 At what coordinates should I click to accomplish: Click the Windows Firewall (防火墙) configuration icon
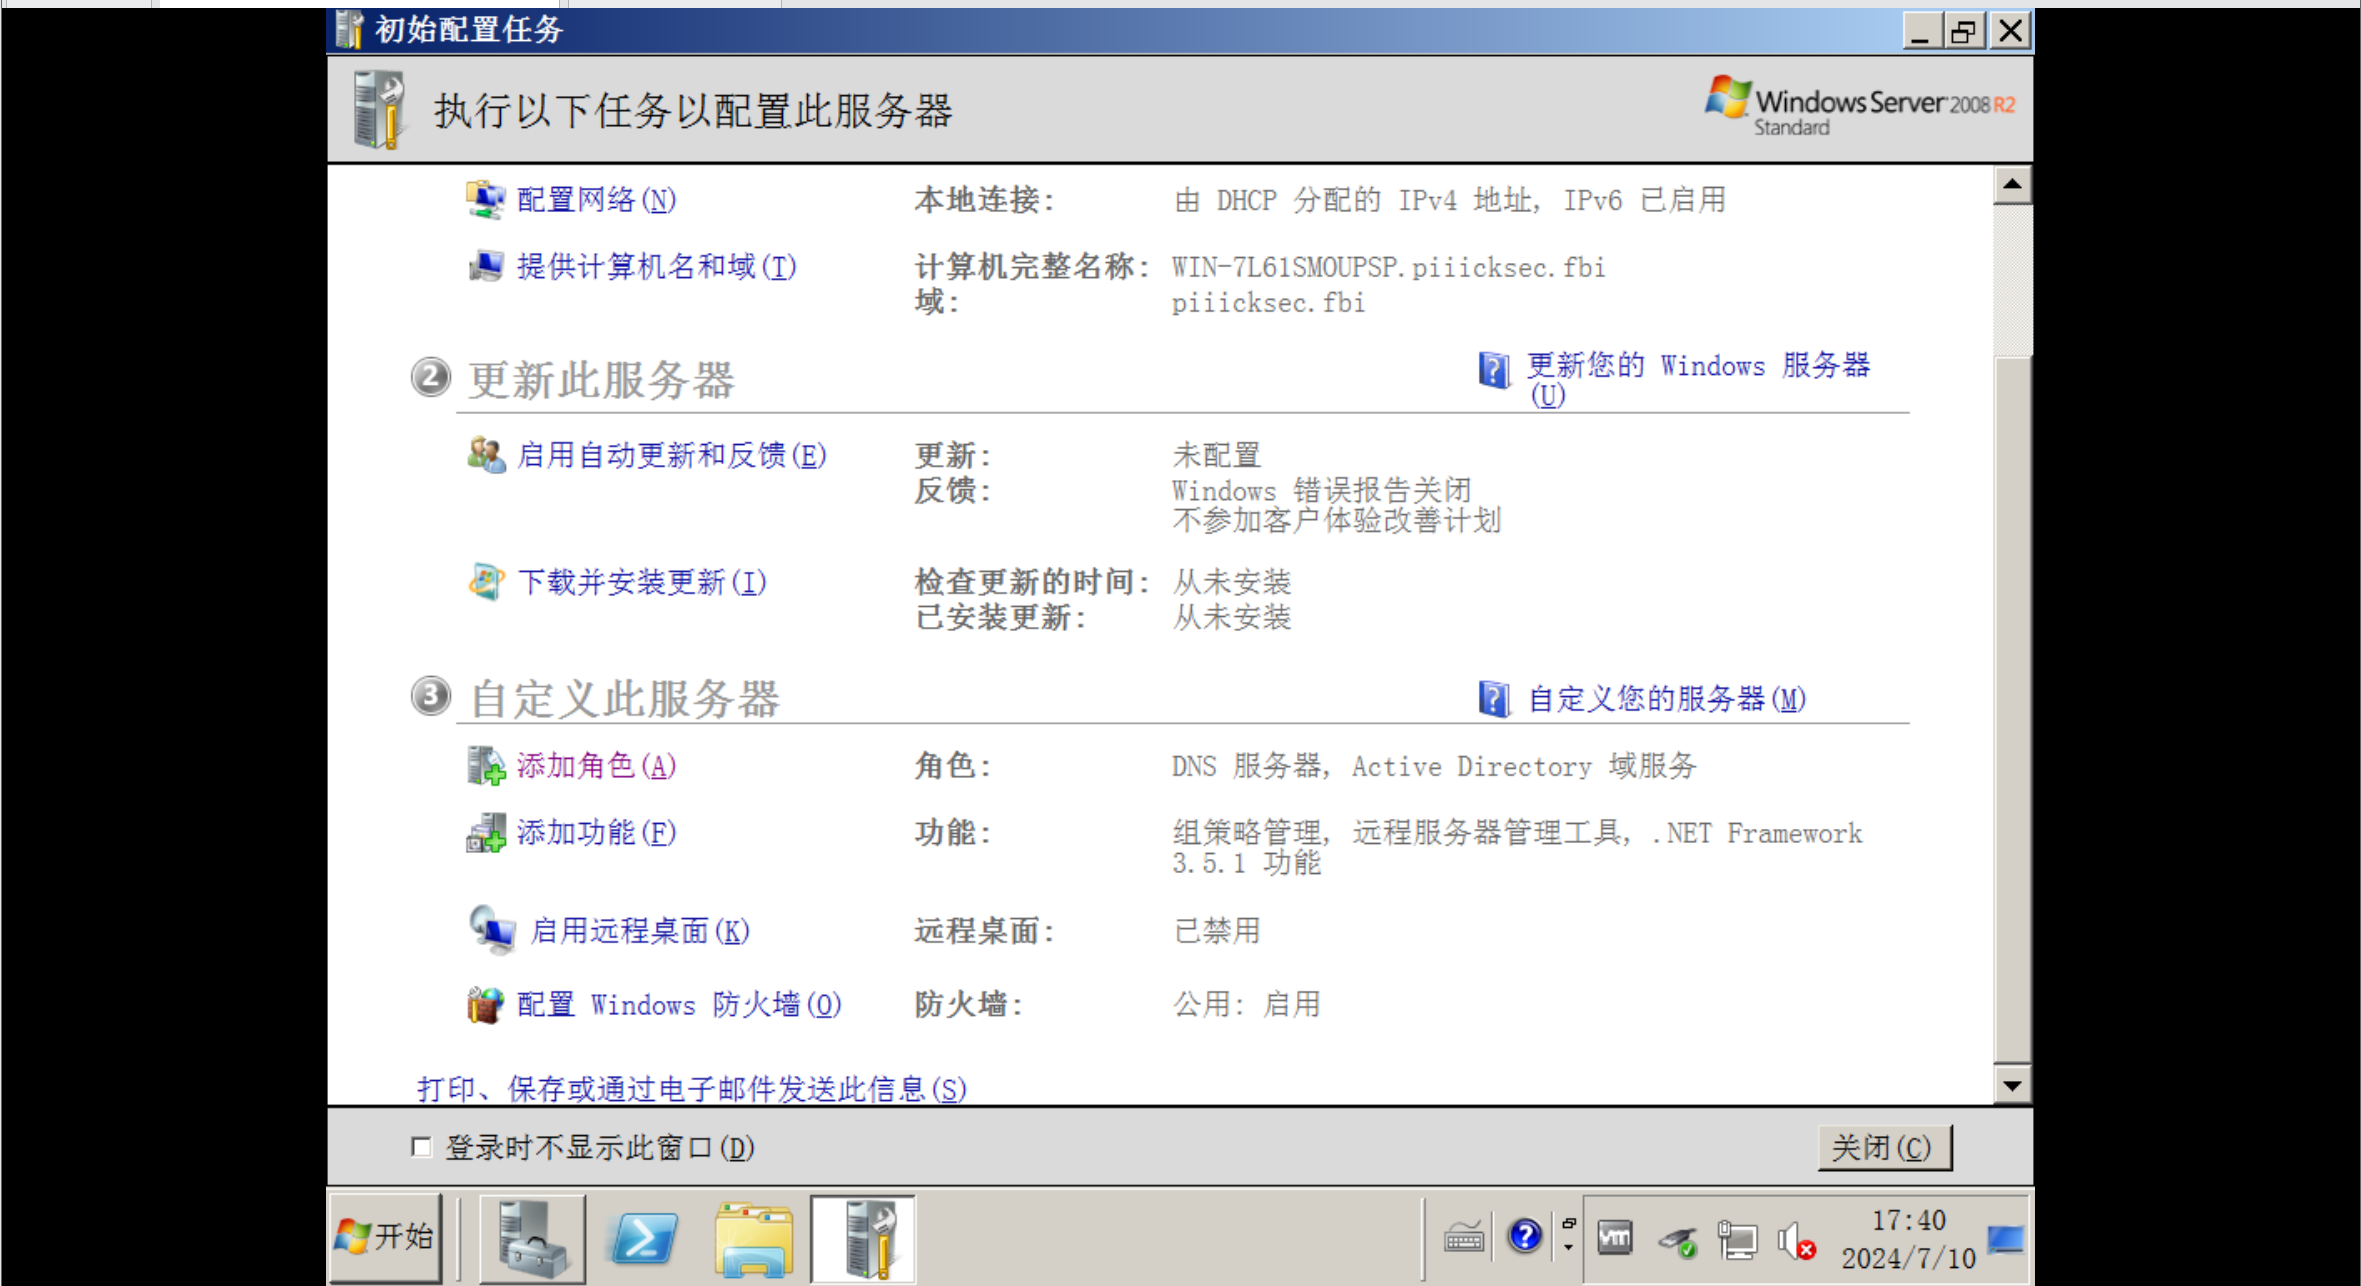pyautogui.click(x=485, y=1004)
